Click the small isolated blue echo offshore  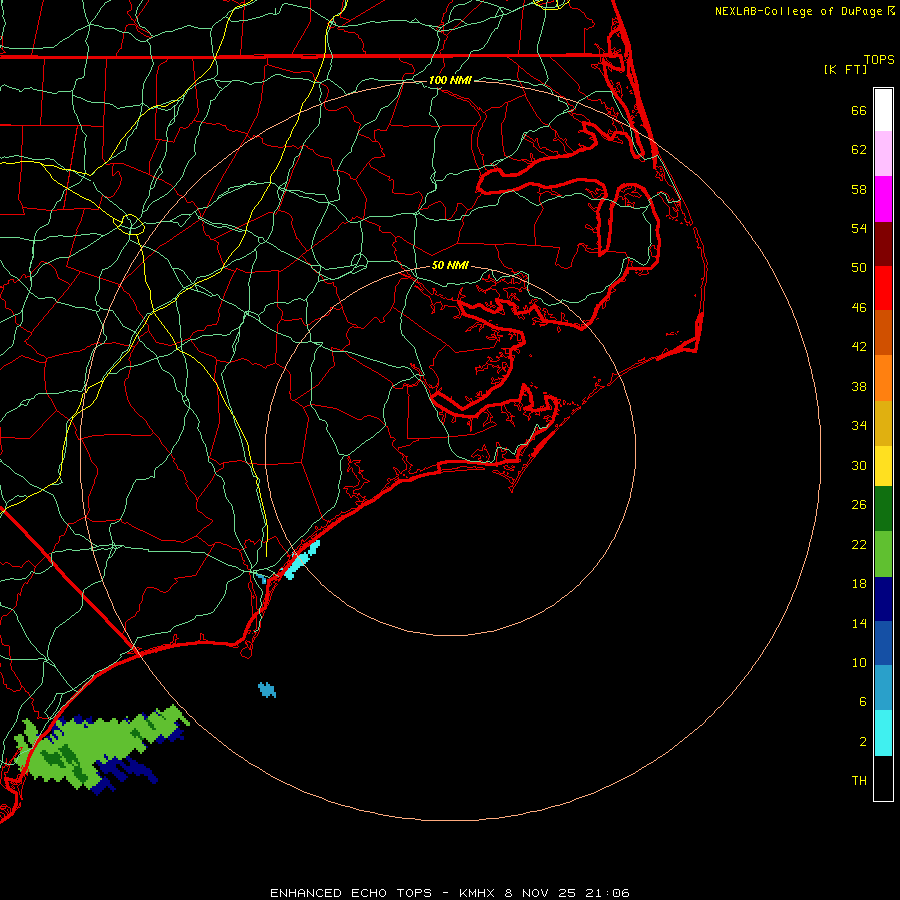pyautogui.click(x=267, y=689)
